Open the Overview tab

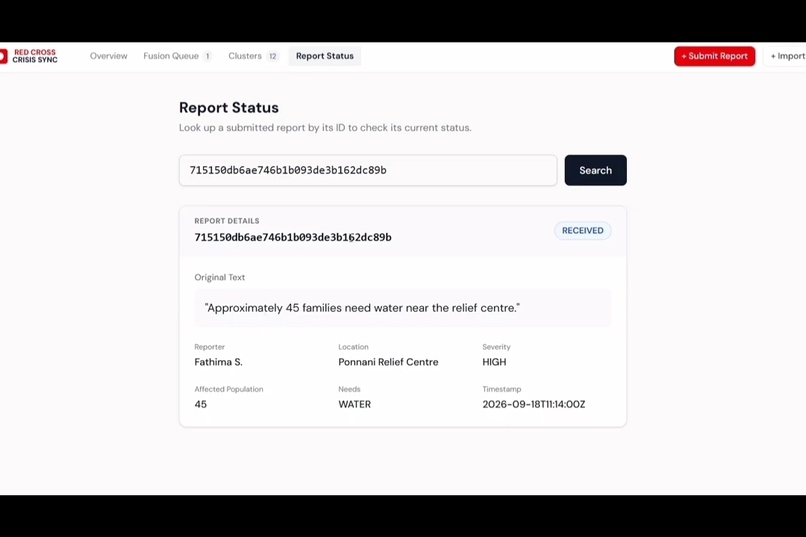108,56
